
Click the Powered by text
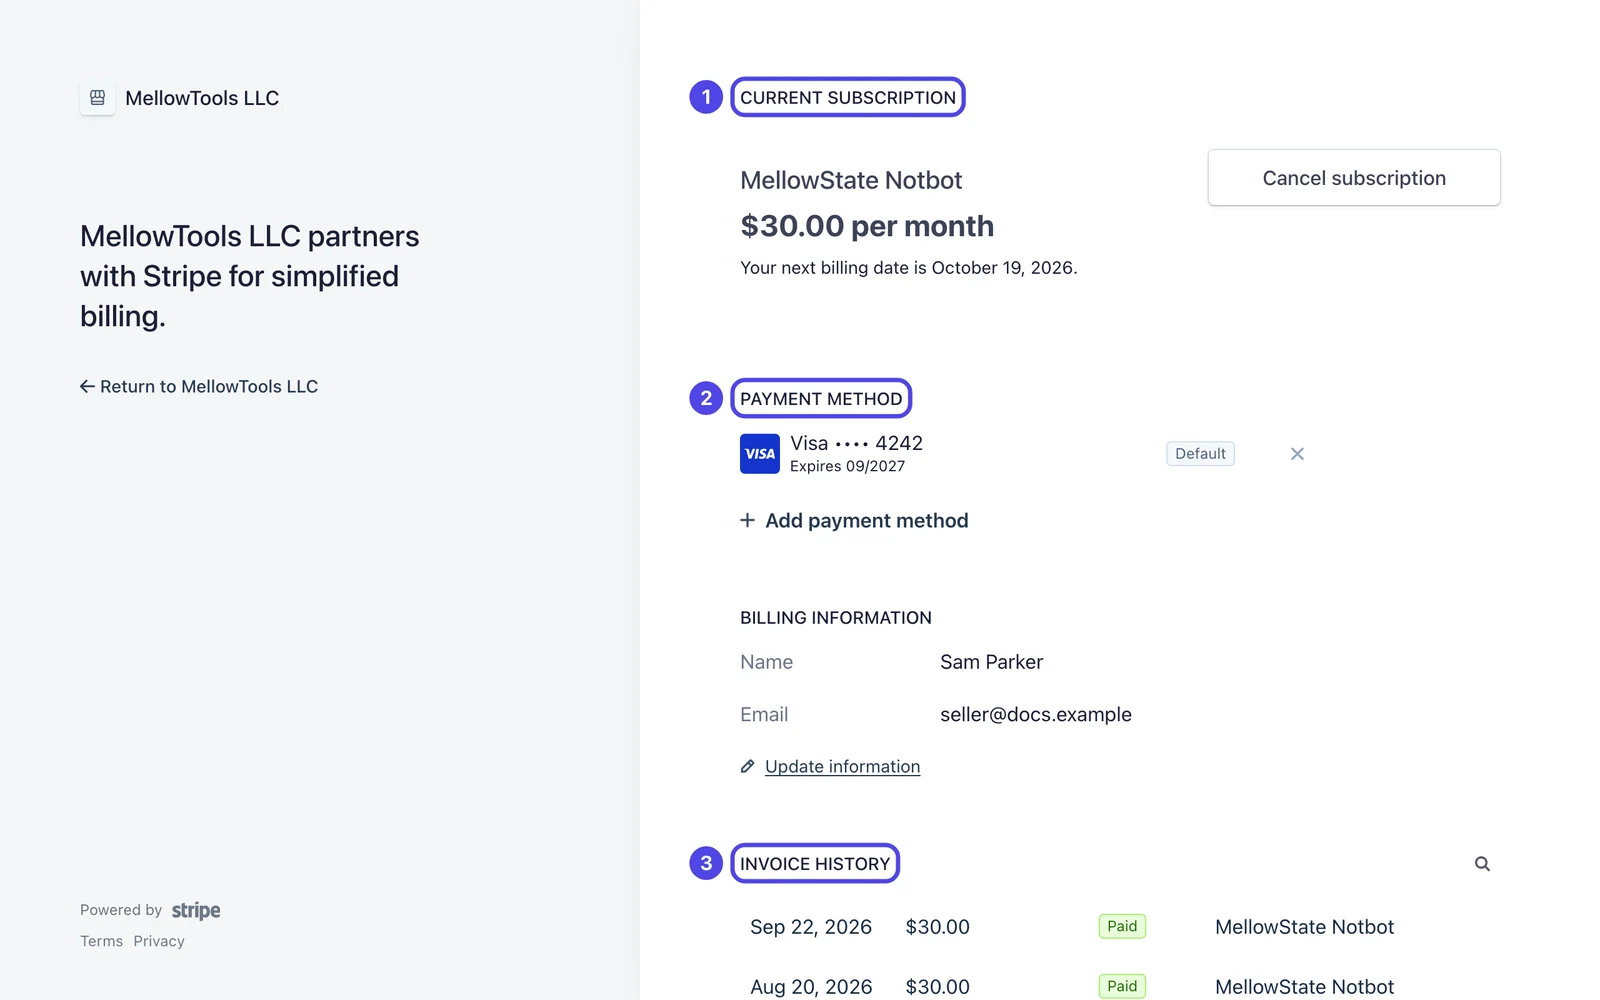(121, 910)
